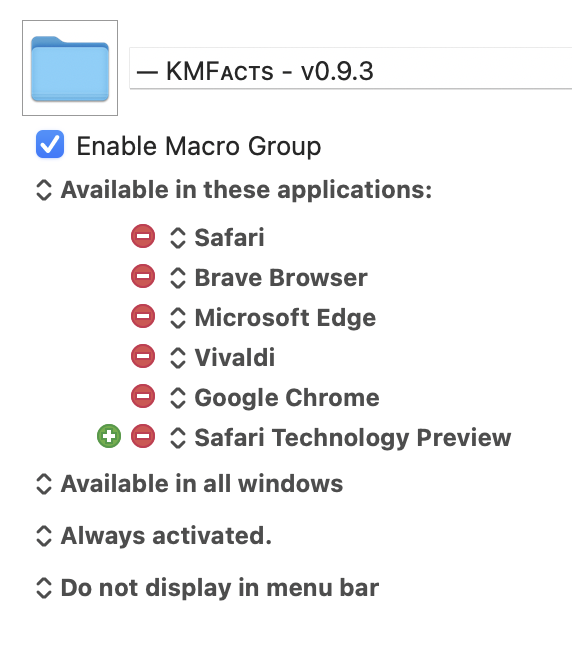The width and height of the screenshot is (572, 660).
Task: Open the Available in these applications popup
Action: 234,190
